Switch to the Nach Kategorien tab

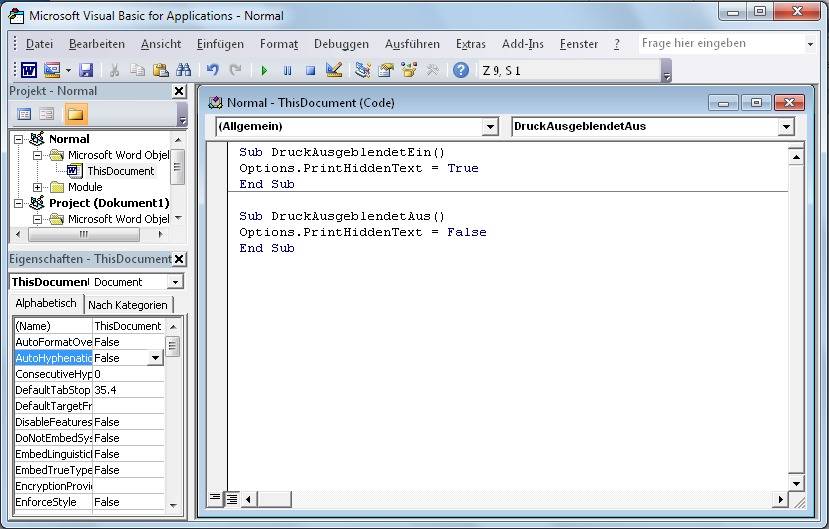click(x=127, y=305)
